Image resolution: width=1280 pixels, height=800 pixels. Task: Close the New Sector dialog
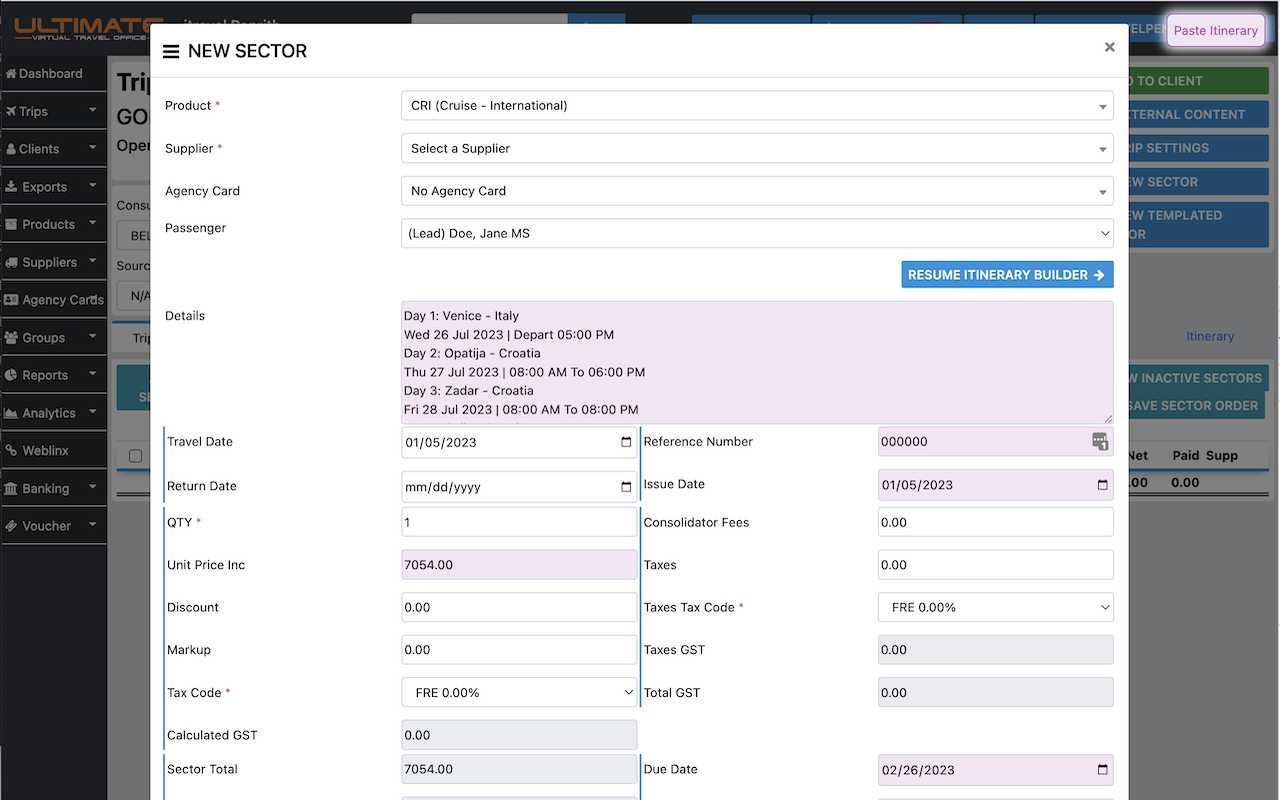pyautogui.click(x=1109, y=47)
